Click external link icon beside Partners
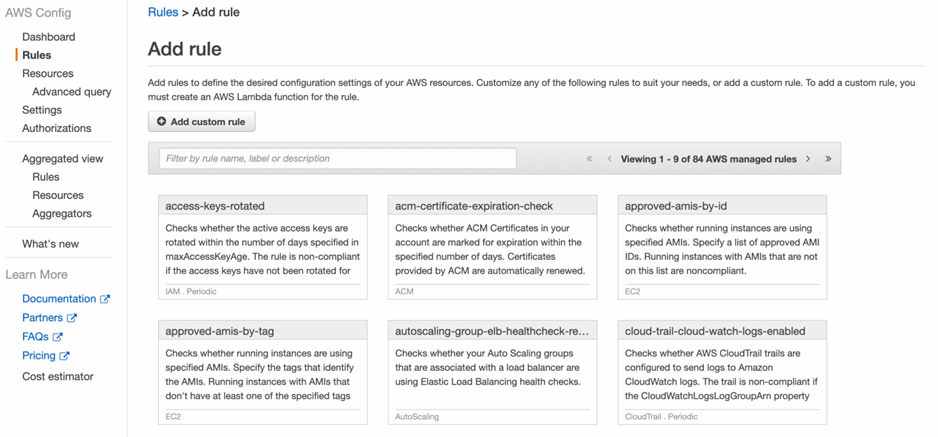 click(x=72, y=318)
